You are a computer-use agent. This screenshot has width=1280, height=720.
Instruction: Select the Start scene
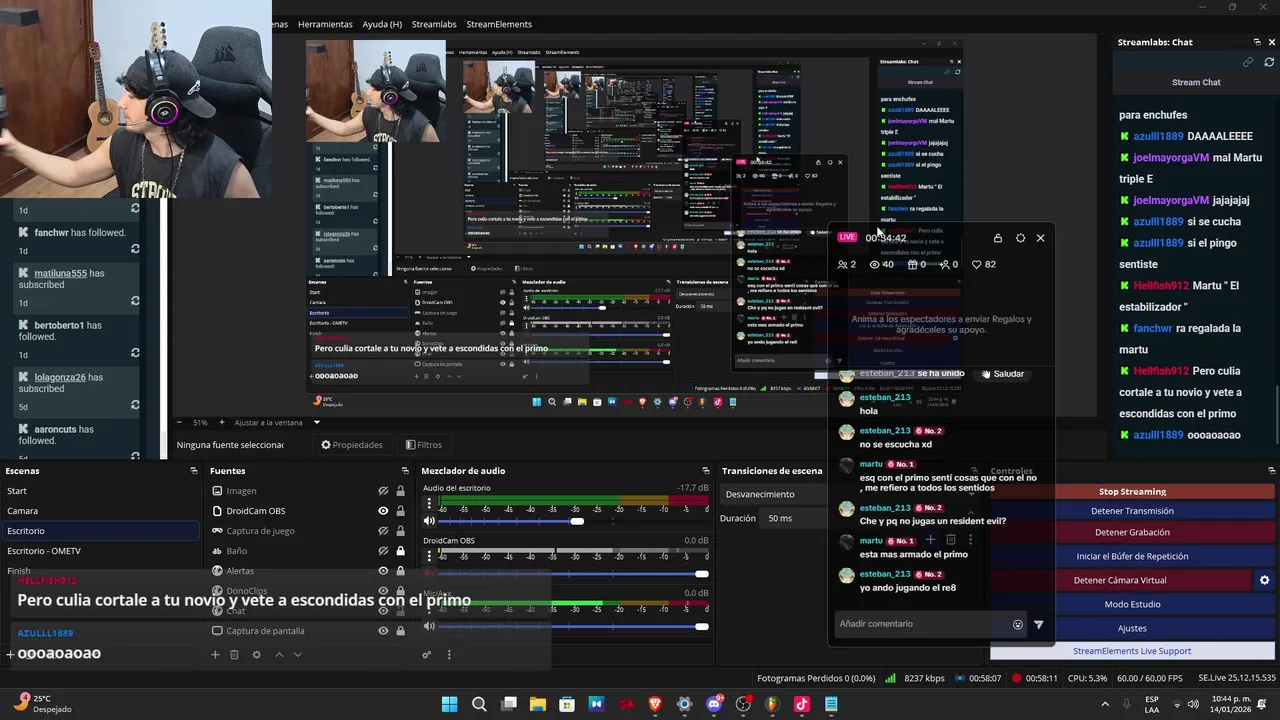pyautogui.click(x=100, y=491)
